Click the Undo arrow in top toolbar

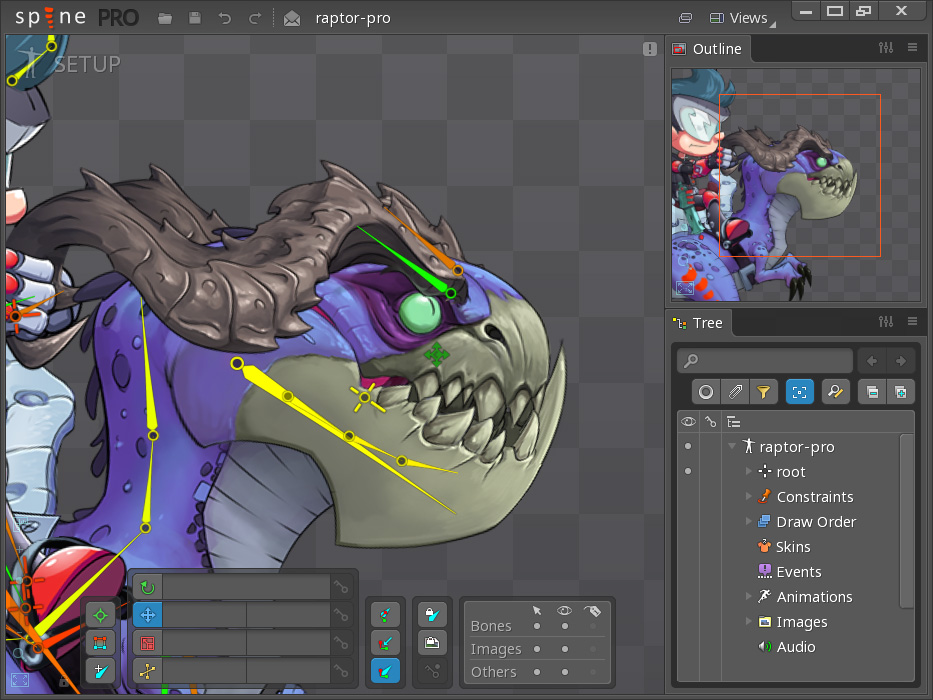pyautogui.click(x=225, y=18)
